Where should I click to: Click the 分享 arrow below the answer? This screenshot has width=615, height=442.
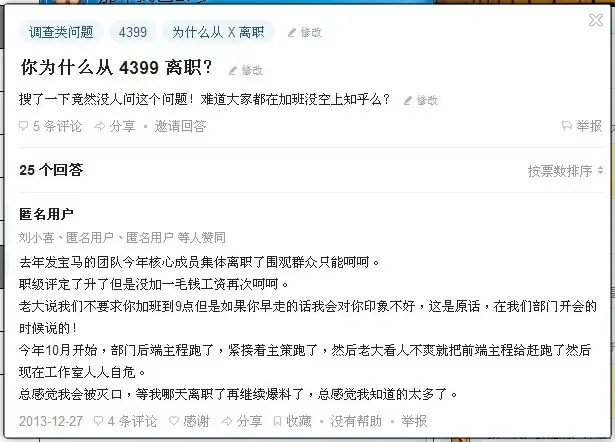227,421
